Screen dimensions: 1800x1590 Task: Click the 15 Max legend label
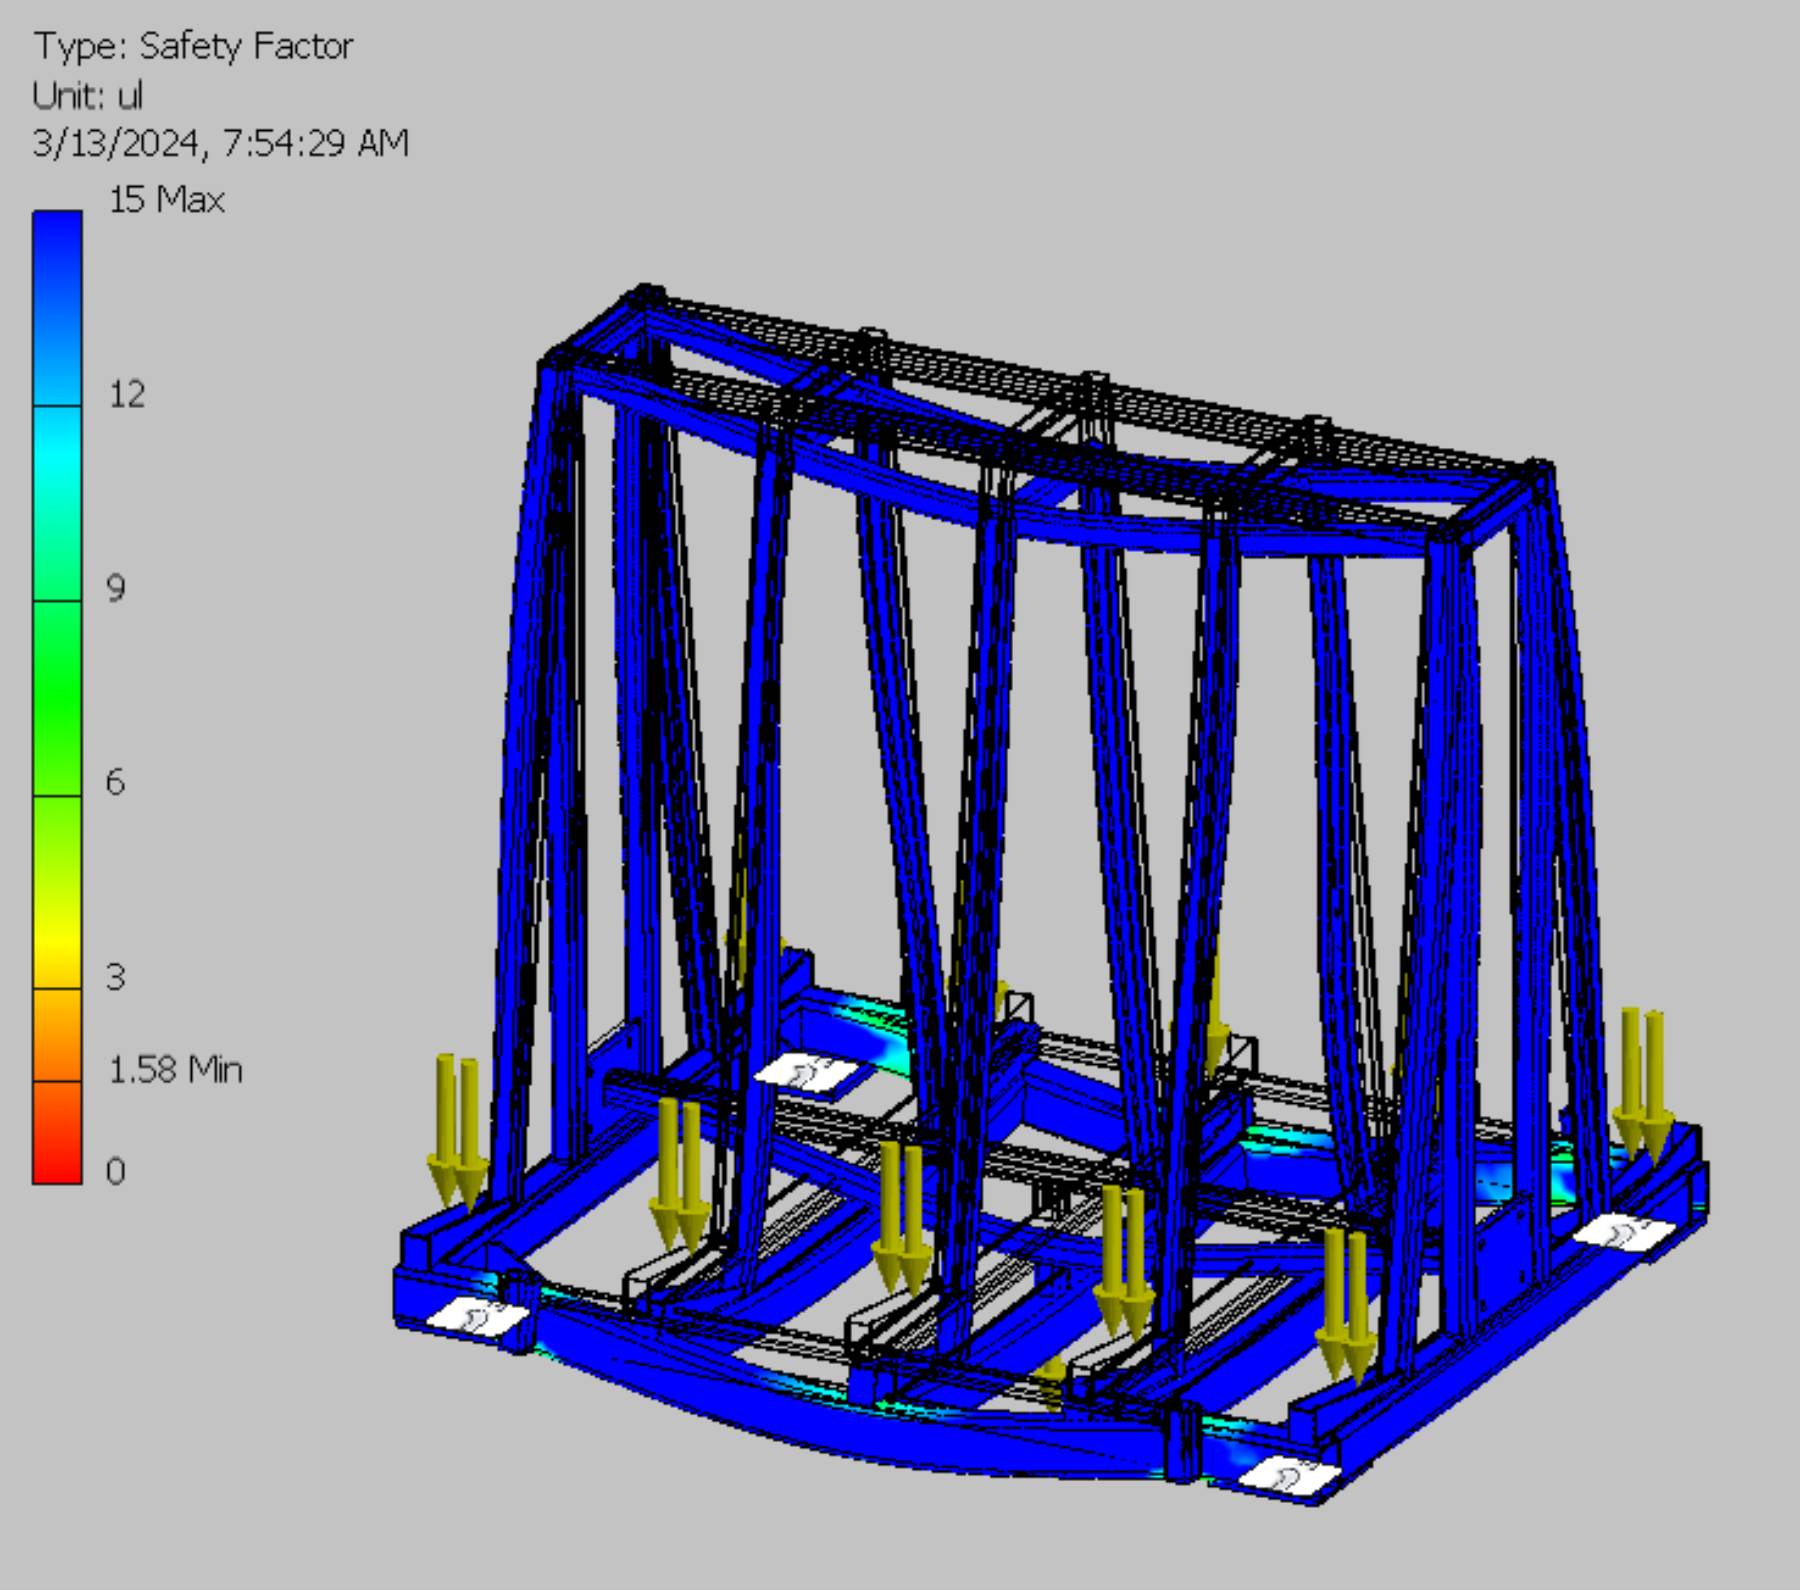click(x=165, y=200)
